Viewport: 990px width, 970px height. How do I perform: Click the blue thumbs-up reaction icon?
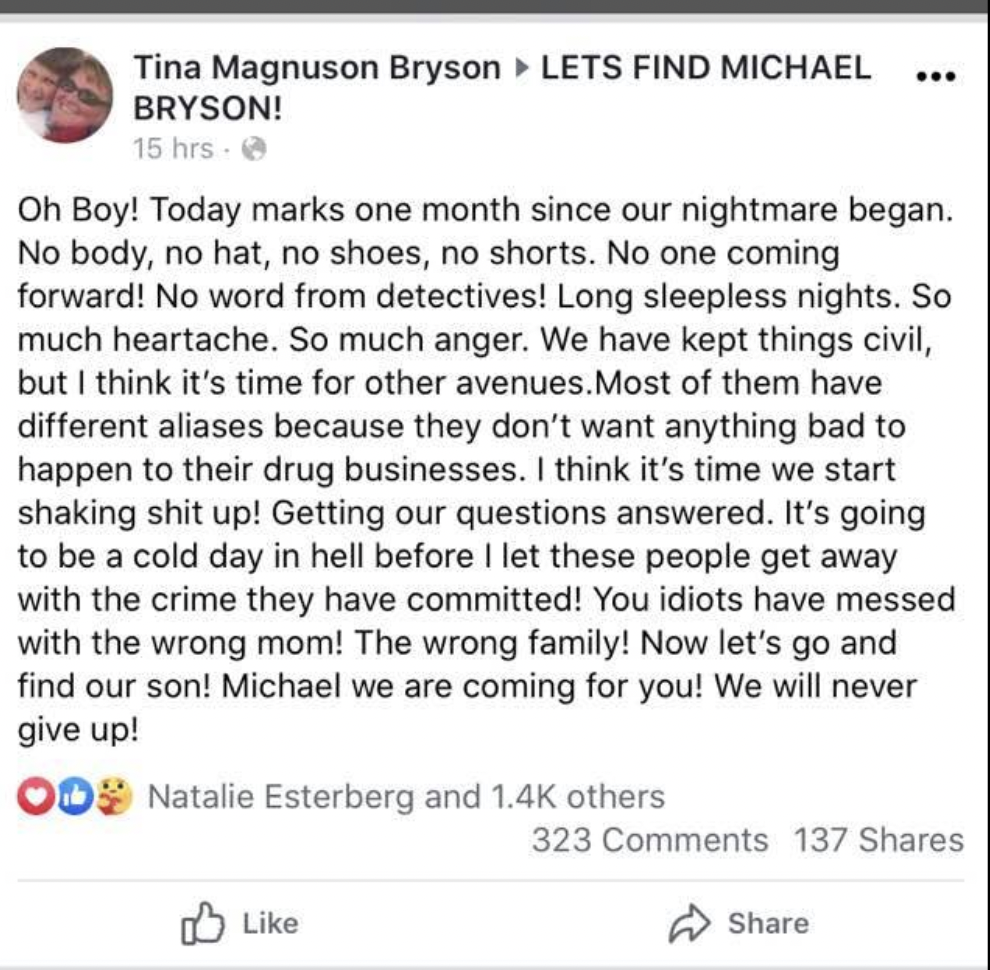(x=76, y=797)
